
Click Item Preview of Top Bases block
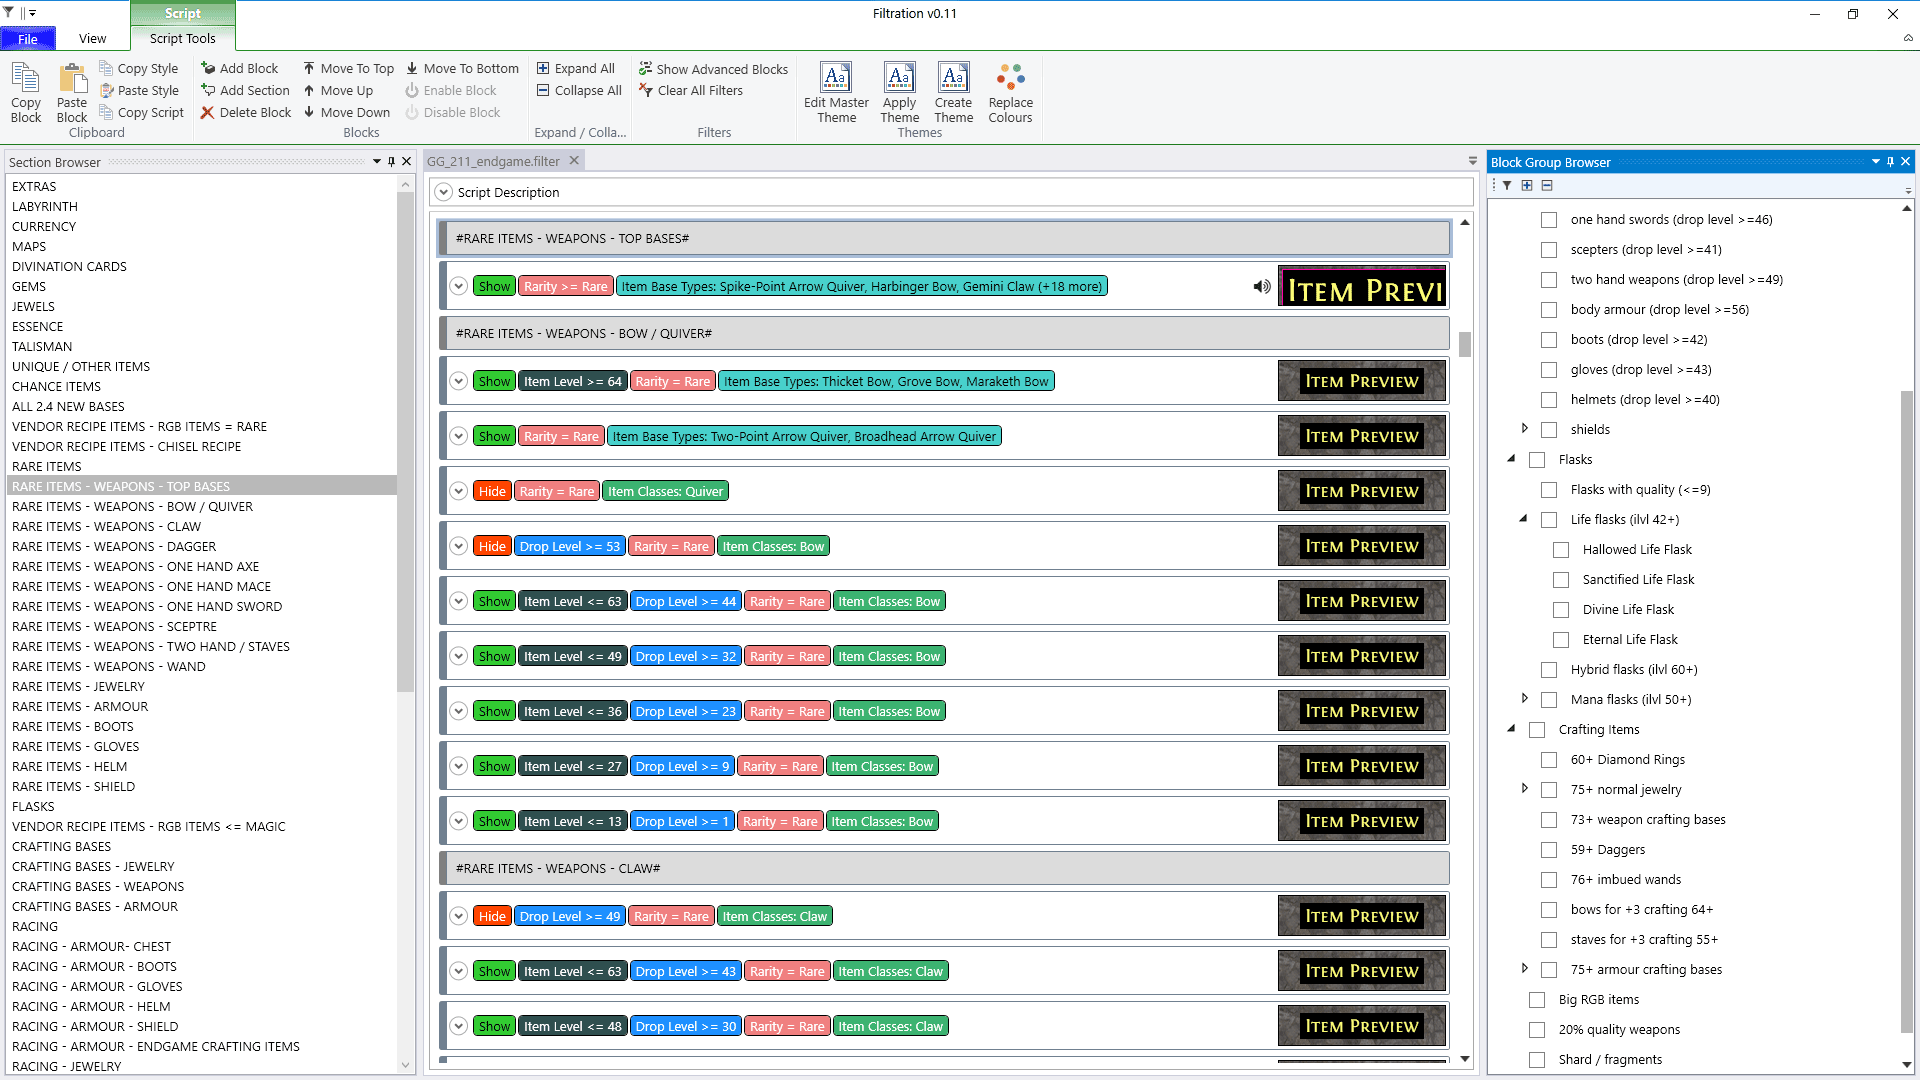click(x=1363, y=286)
